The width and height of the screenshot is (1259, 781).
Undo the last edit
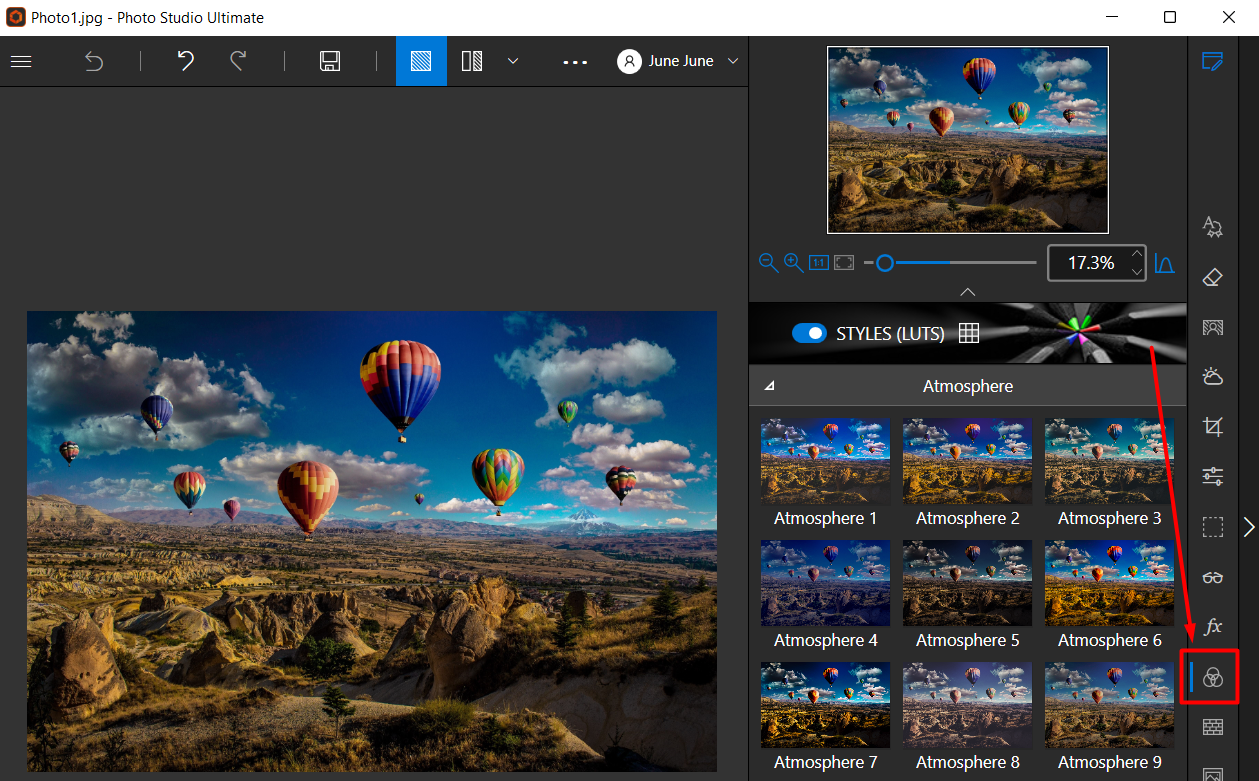(185, 61)
